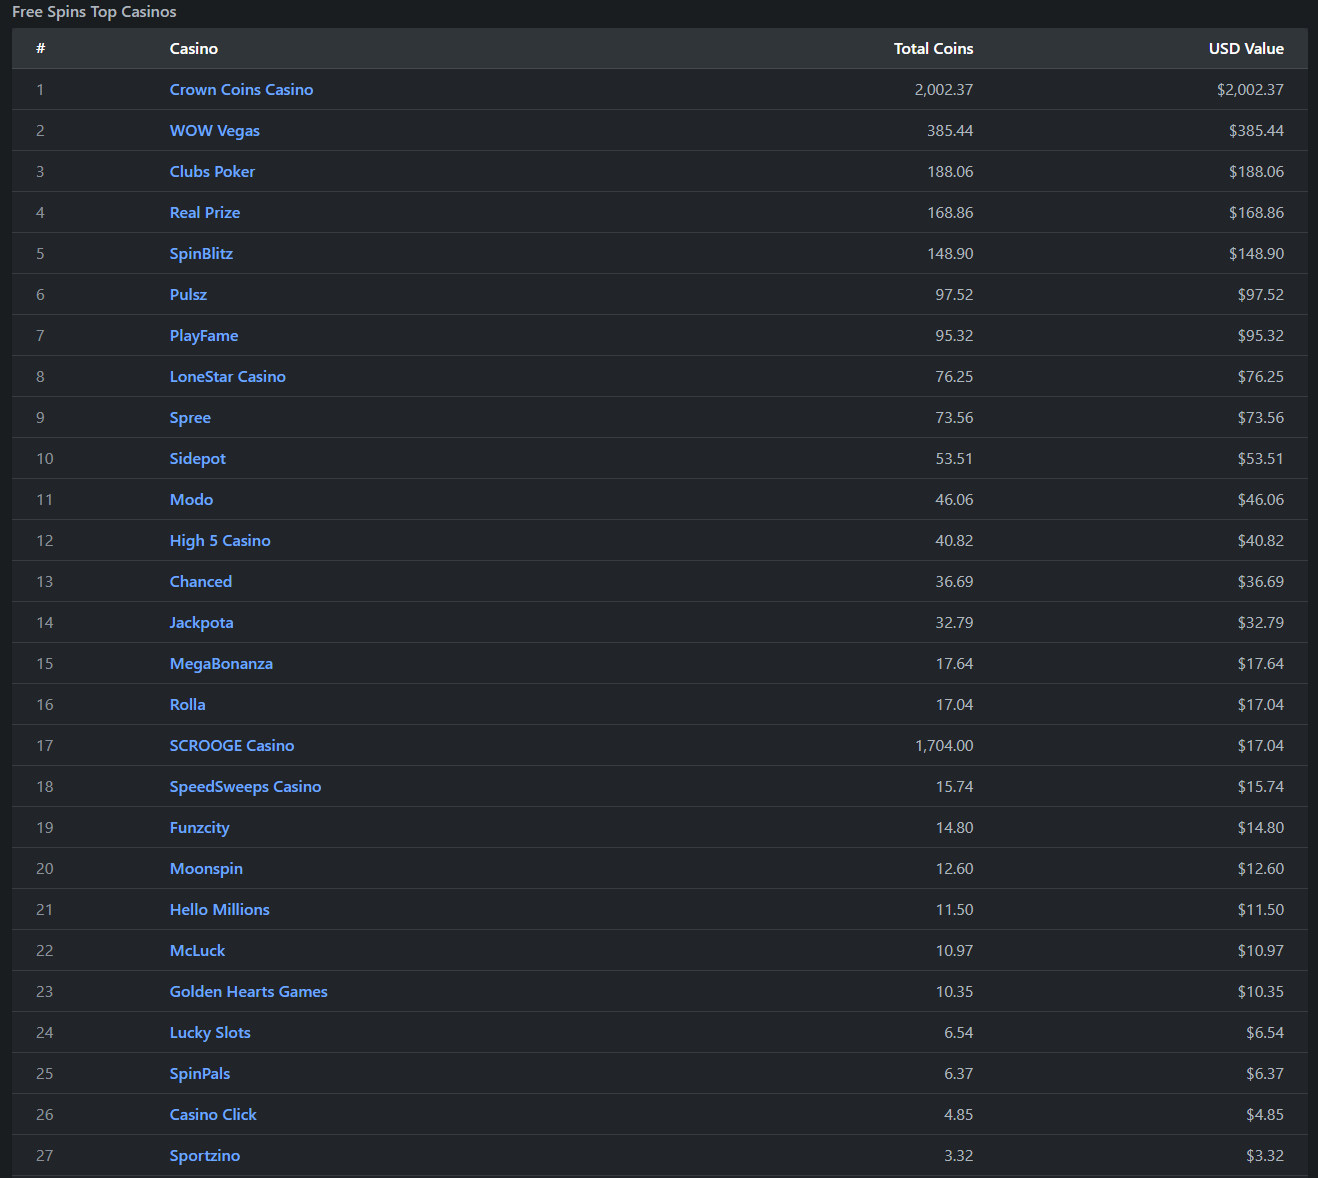This screenshot has width=1318, height=1178.
Task: Click the 385.44 total coins value
Action: [950, 130]
